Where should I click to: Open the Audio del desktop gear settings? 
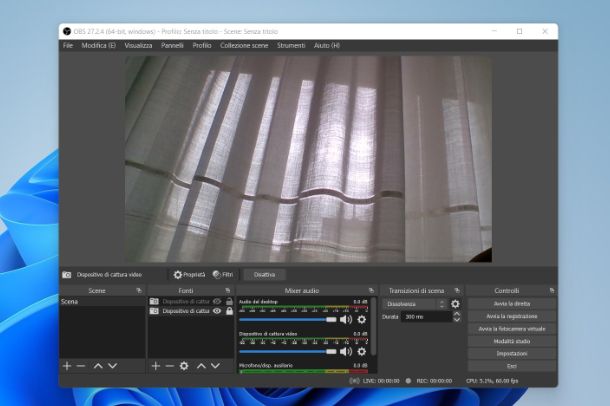(x=361, y=320)
